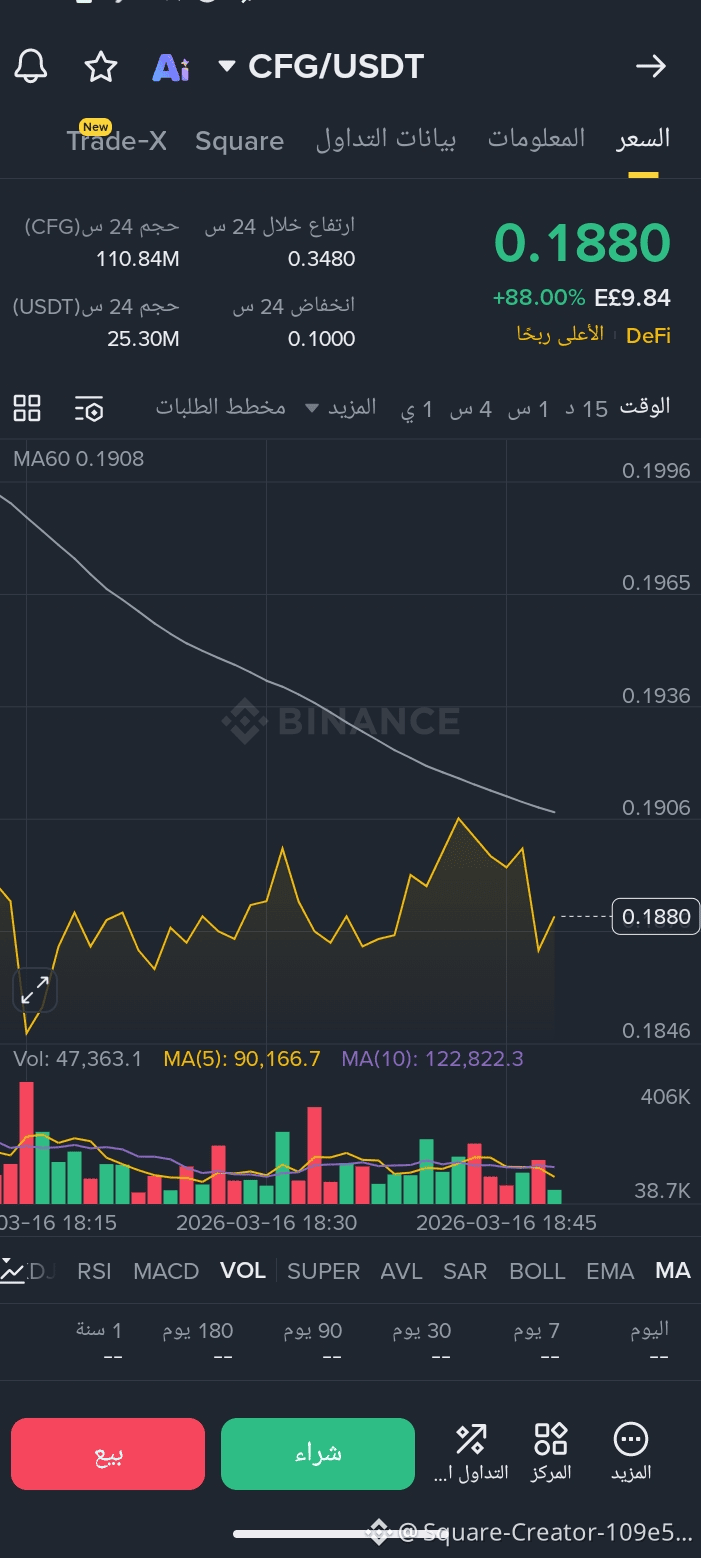Viewport: 701px width, 1558px height.
Task: Select 4 س timeframe
Action: (x=470, y=408)
